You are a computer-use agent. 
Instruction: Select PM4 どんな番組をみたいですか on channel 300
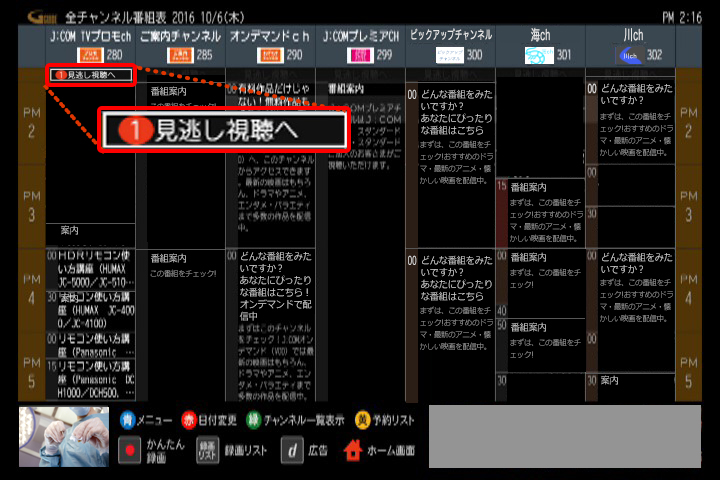click(x=450, y=325)
